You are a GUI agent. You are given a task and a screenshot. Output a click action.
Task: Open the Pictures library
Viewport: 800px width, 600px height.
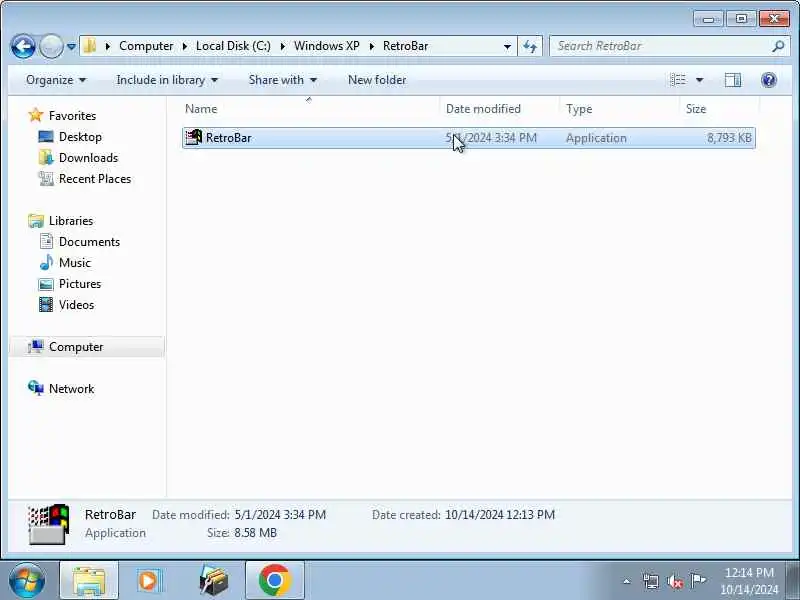tap(80, 283)
